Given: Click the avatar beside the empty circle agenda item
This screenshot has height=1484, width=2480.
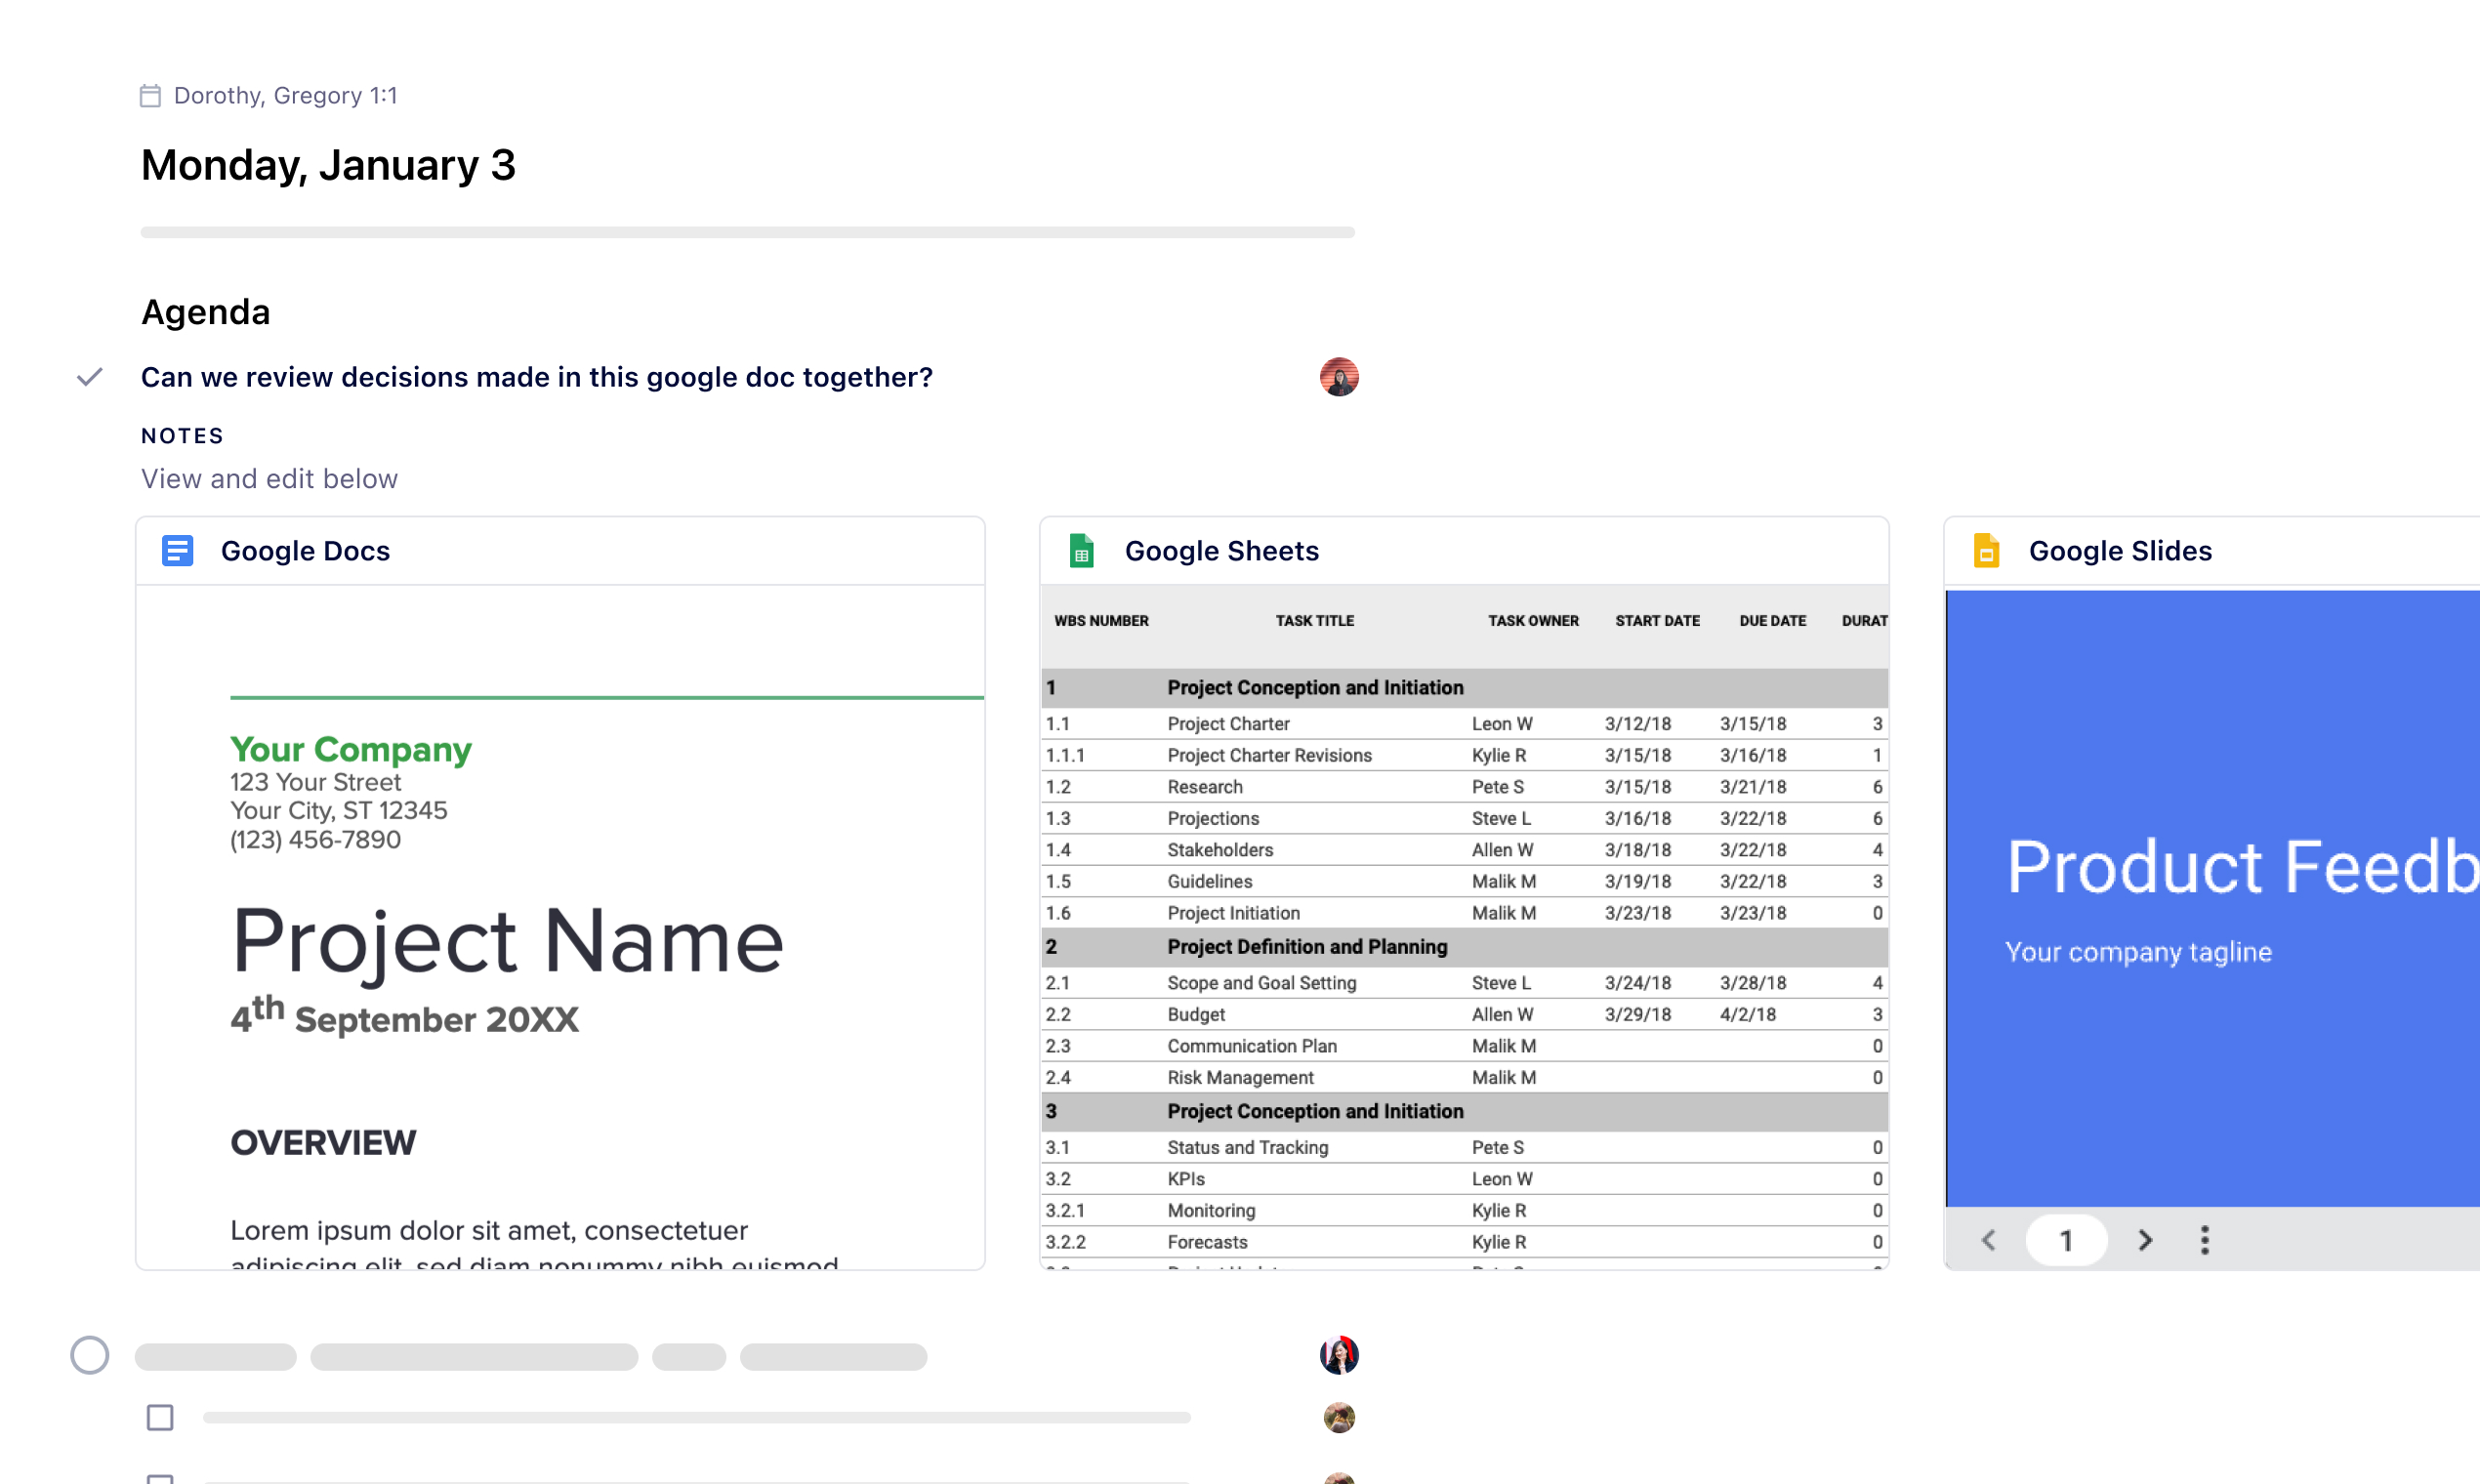Looking at the screenshot, I should tap(1339, 1356).
